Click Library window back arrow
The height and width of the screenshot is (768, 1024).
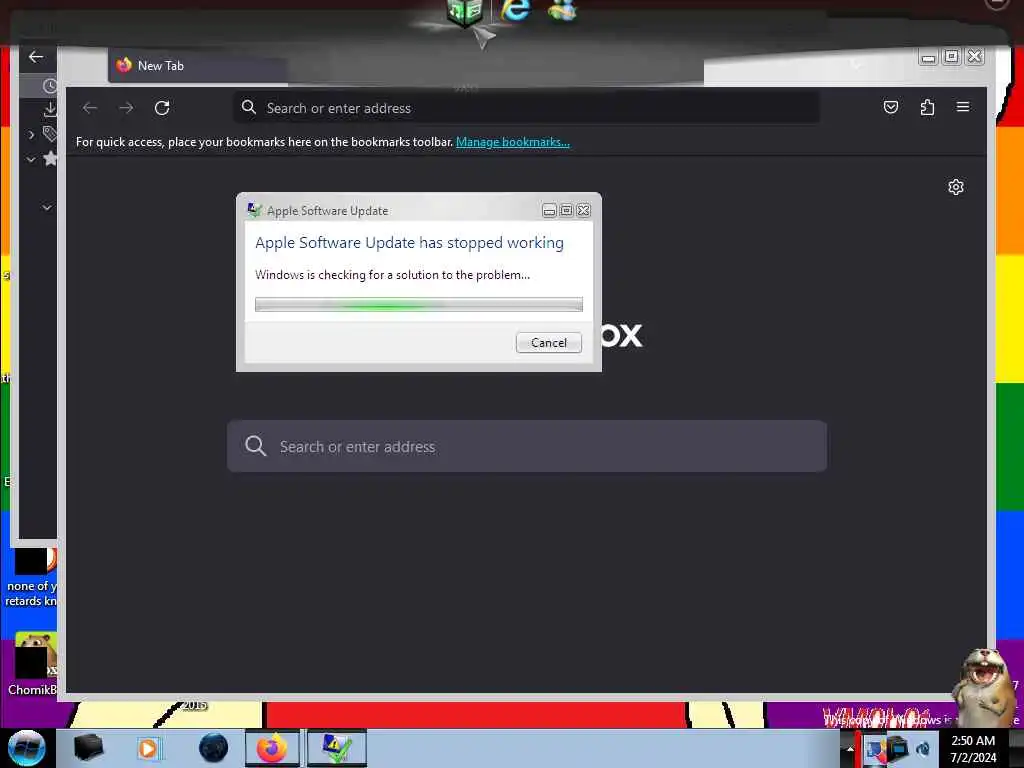(36, 57)
